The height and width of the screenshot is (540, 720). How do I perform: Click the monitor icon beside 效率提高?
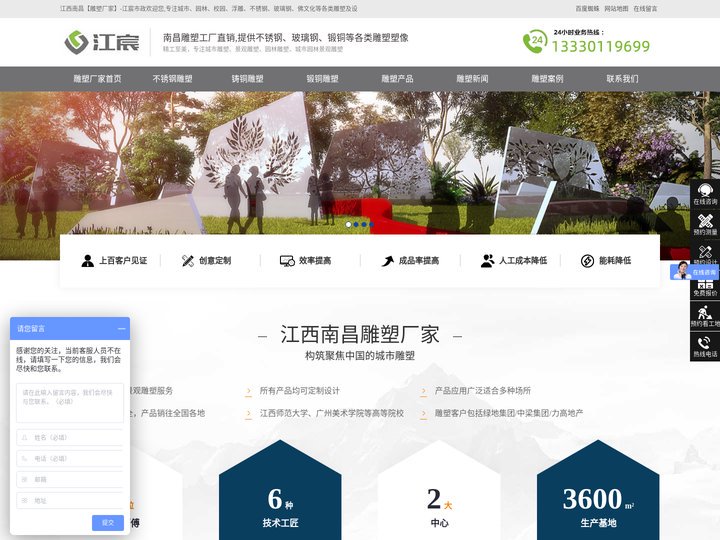click(287, 261)
